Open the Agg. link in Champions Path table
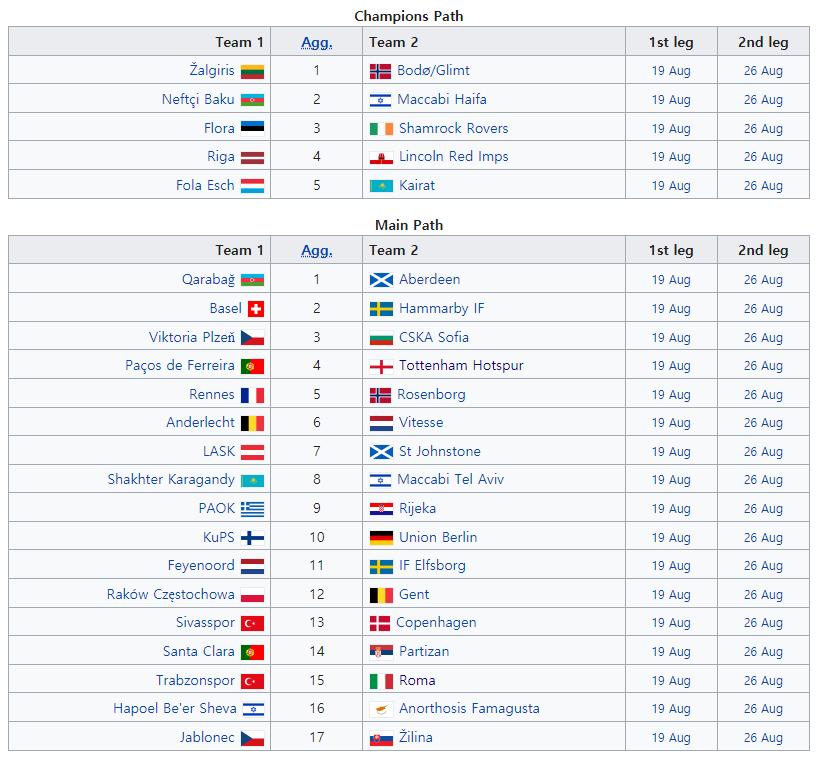822x760 pixels. coord(317,42)
